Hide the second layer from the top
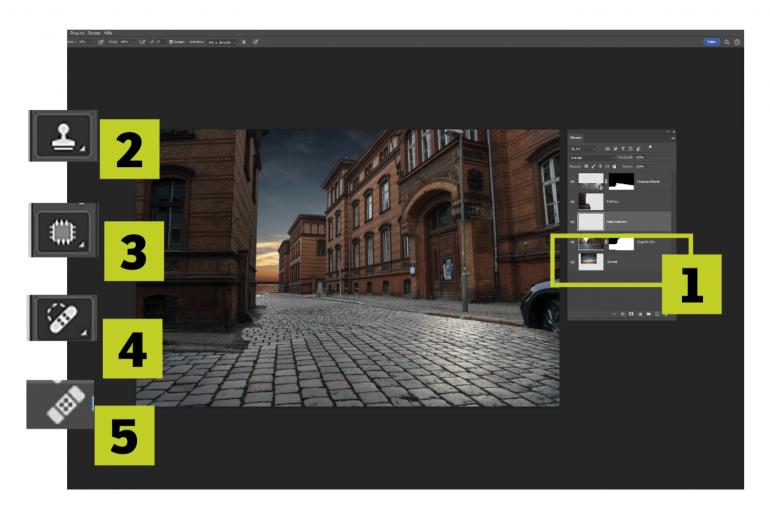 (572, 202)
